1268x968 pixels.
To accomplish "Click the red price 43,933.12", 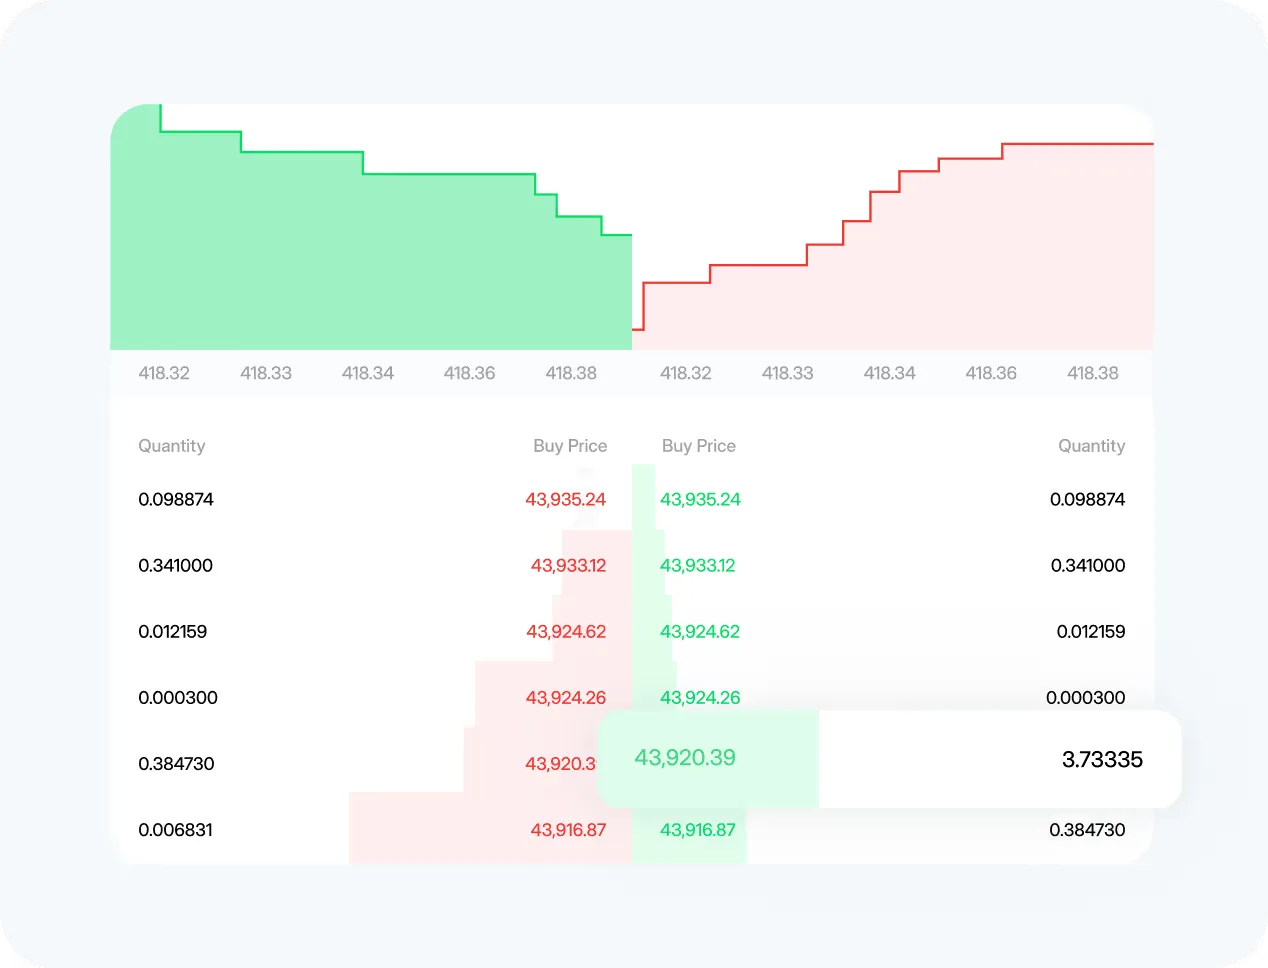I will 568,565.
